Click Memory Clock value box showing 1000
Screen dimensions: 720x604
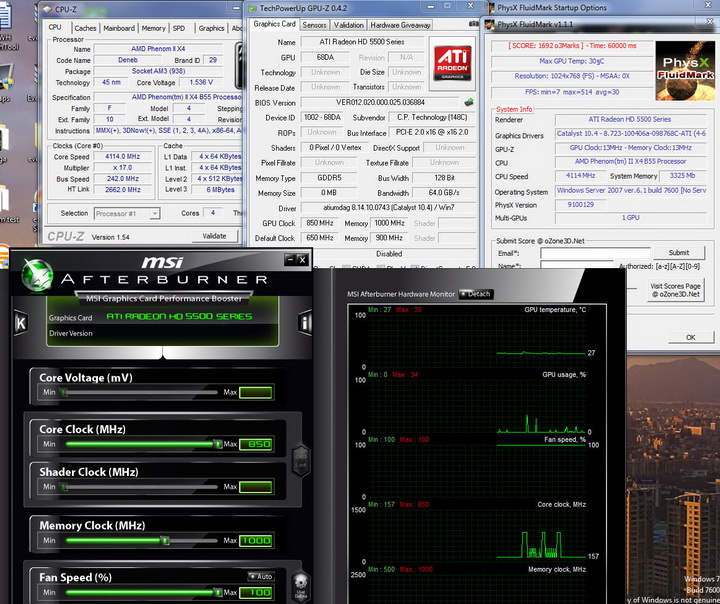(x=256, y=541)
